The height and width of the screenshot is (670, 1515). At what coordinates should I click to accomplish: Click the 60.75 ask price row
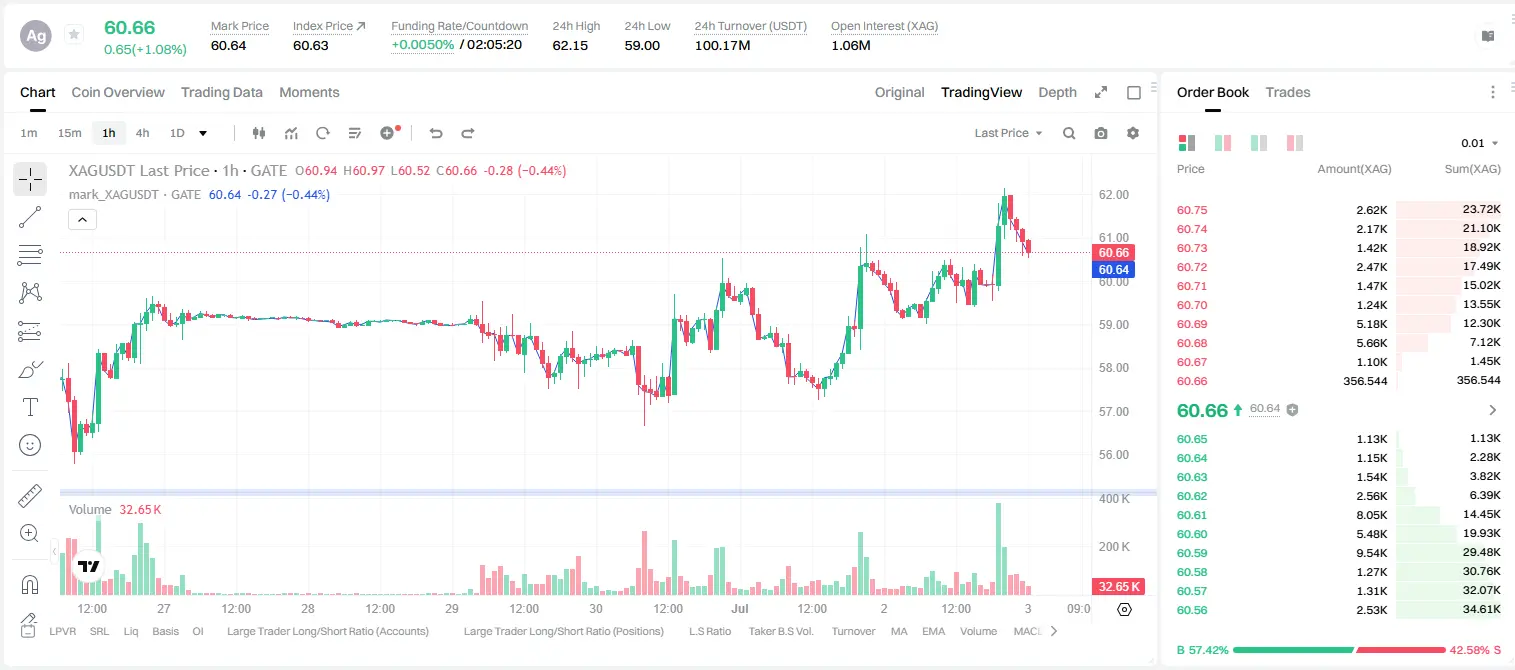click(1338, 210)
